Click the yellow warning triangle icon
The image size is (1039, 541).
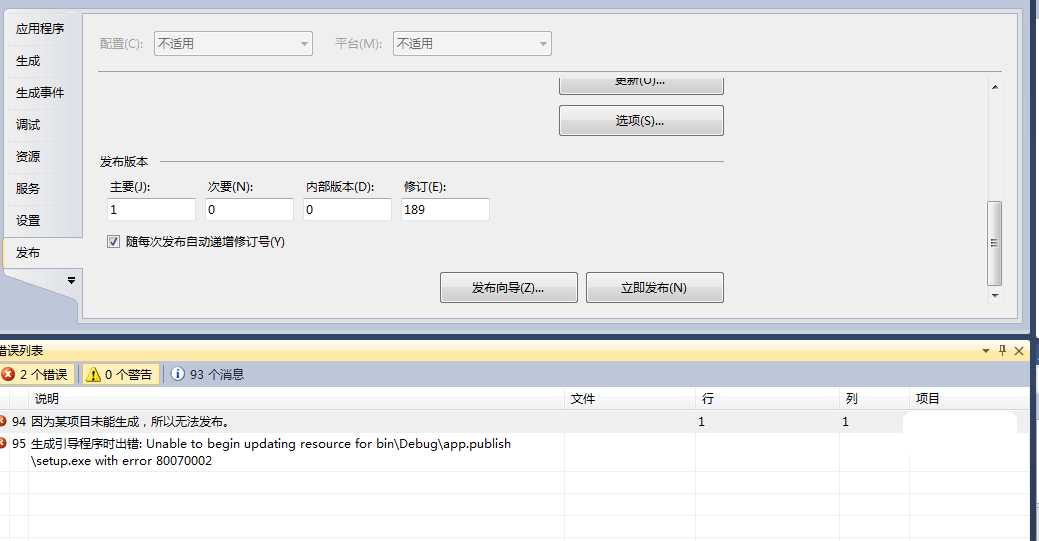93,375
